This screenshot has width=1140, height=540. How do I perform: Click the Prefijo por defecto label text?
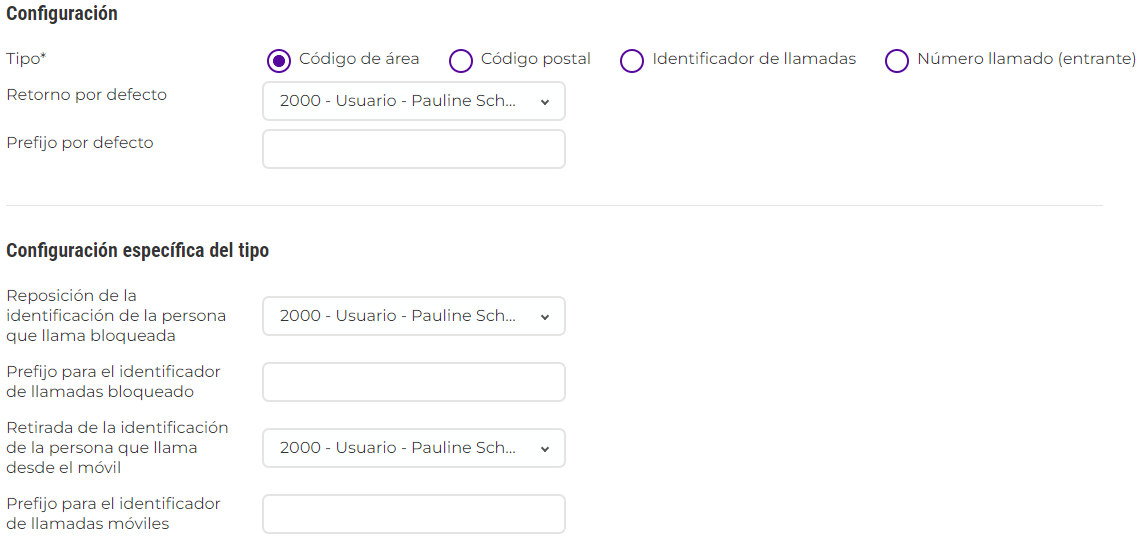[x=80, y=143]
